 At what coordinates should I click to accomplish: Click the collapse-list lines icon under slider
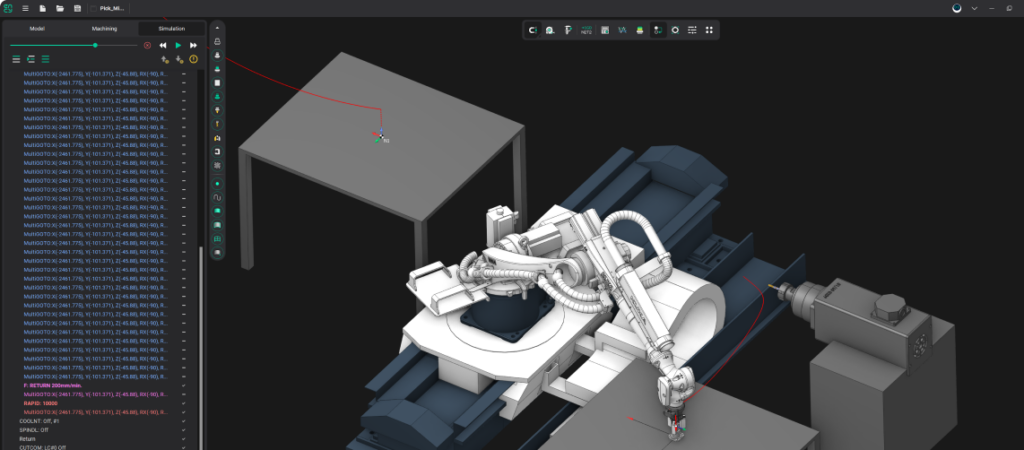pos(16,60)
